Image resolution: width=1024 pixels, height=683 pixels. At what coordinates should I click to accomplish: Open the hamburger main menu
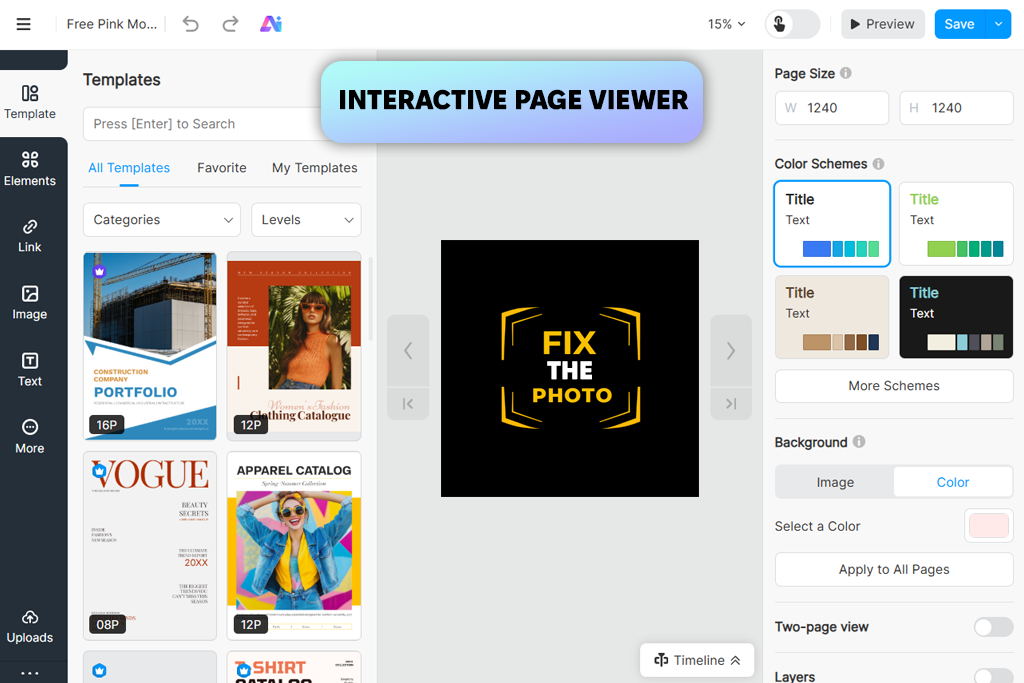click(x=24, y=24)
